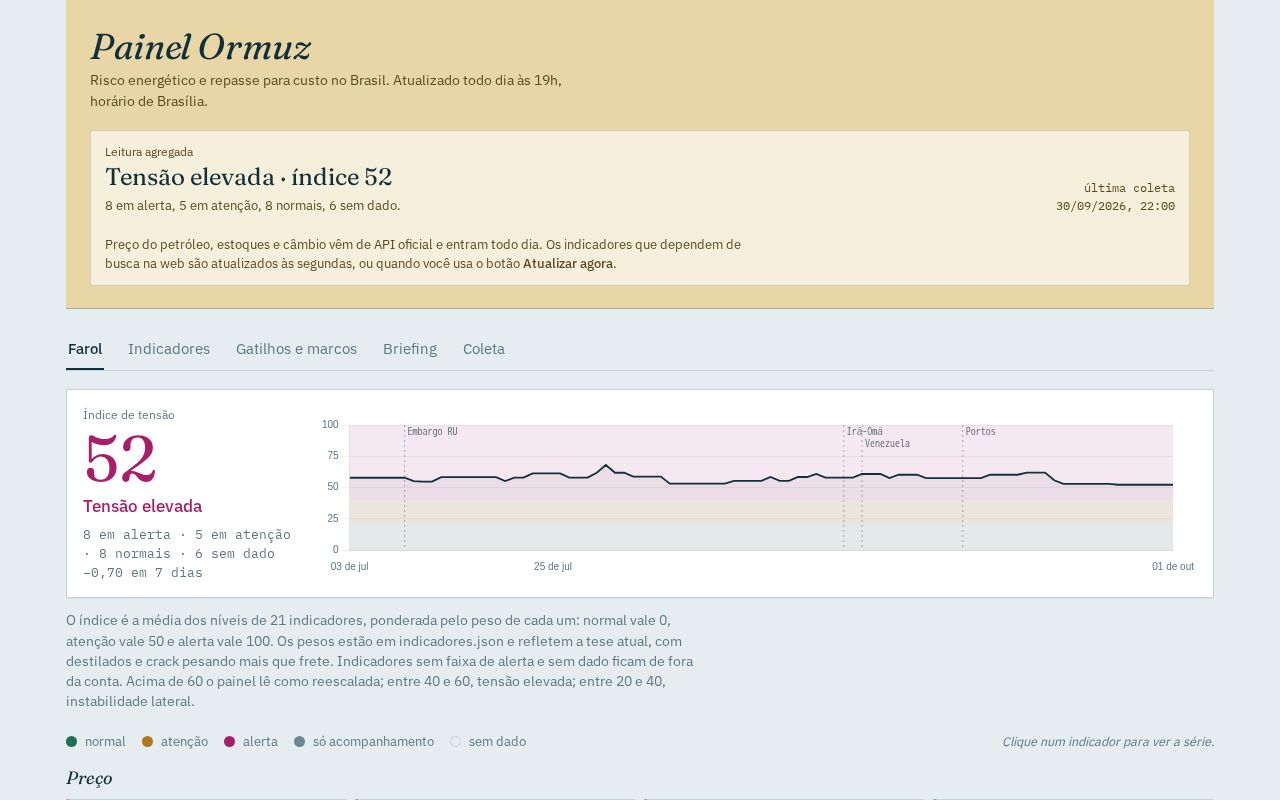Click the magenta alerta legend dot
1280x800 pixels.
point(230,741)
